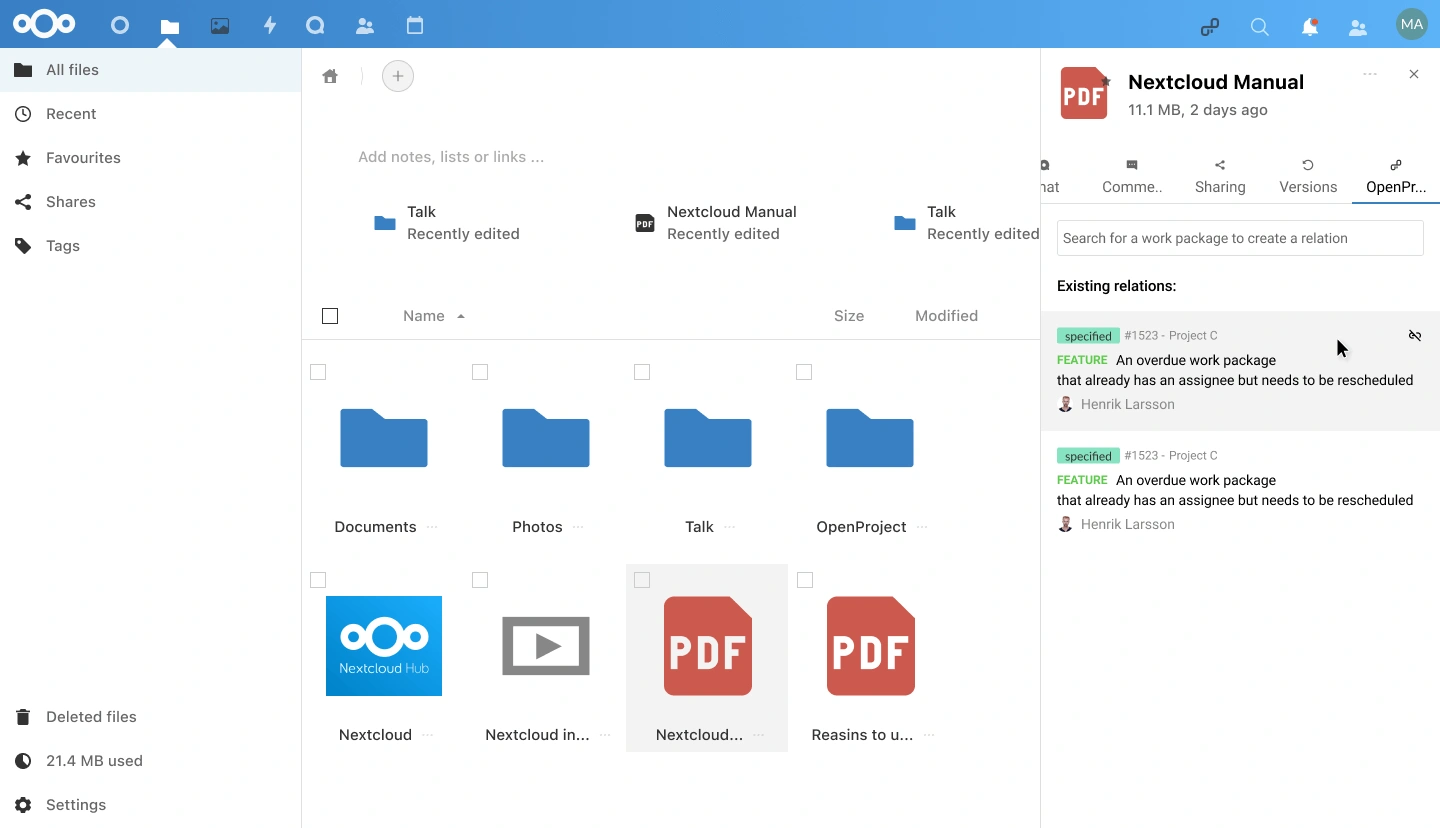Sort files by Name column header
This screenshot has height=828, width=1440.
click(x=424, y=316)
